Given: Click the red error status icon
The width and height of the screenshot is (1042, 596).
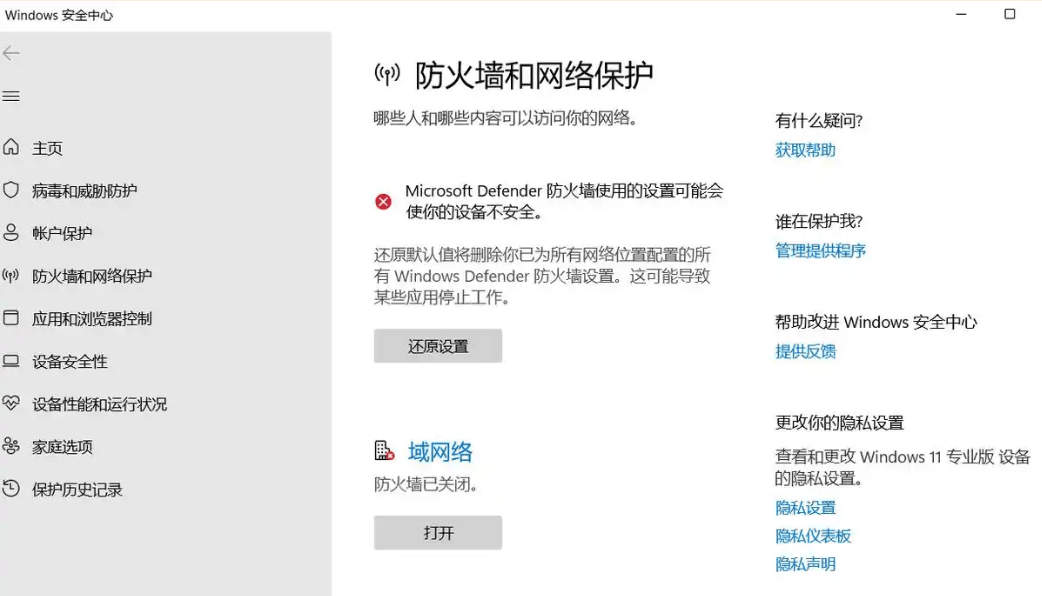Looking at the screenshot, I should [383, 201].
